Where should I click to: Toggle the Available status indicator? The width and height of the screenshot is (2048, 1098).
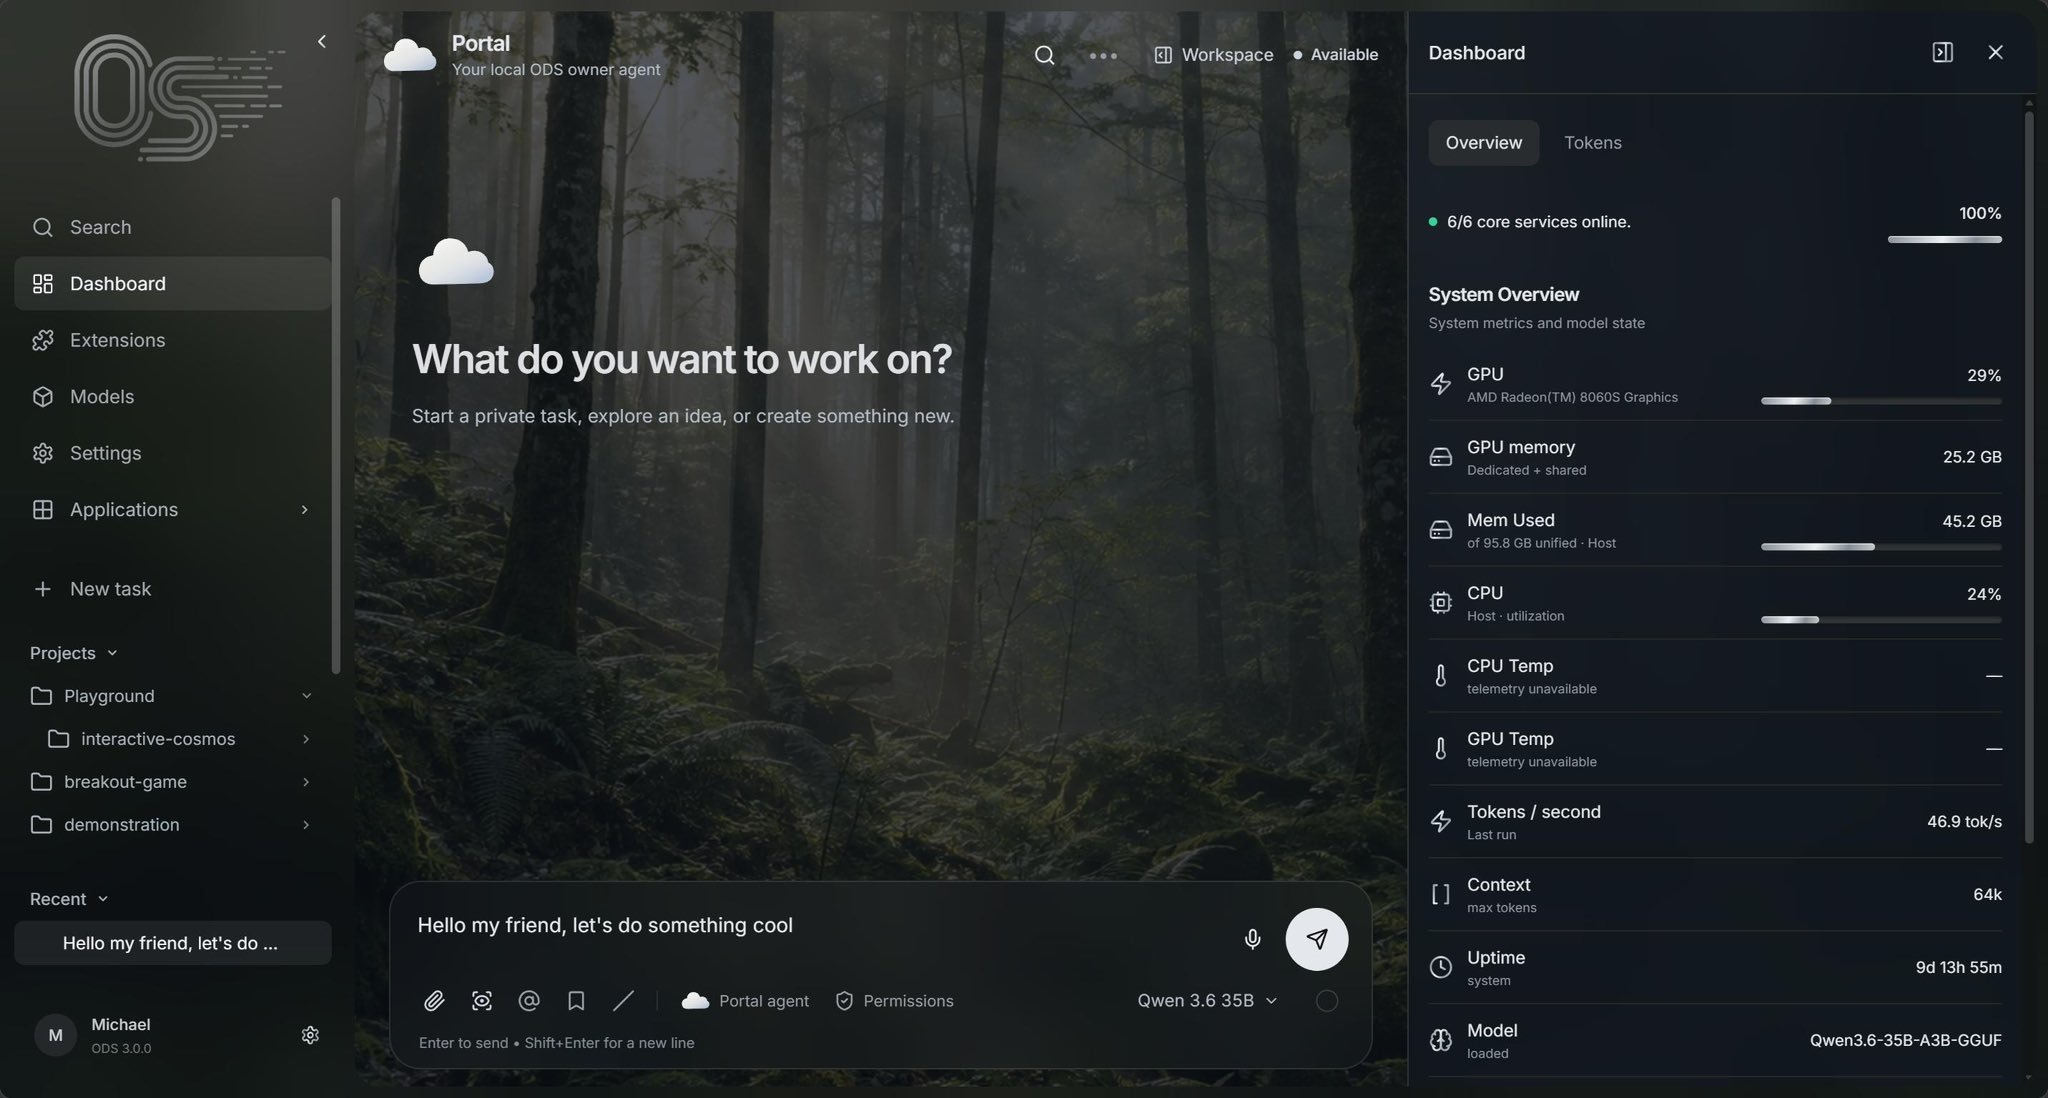coord(1335,55)
